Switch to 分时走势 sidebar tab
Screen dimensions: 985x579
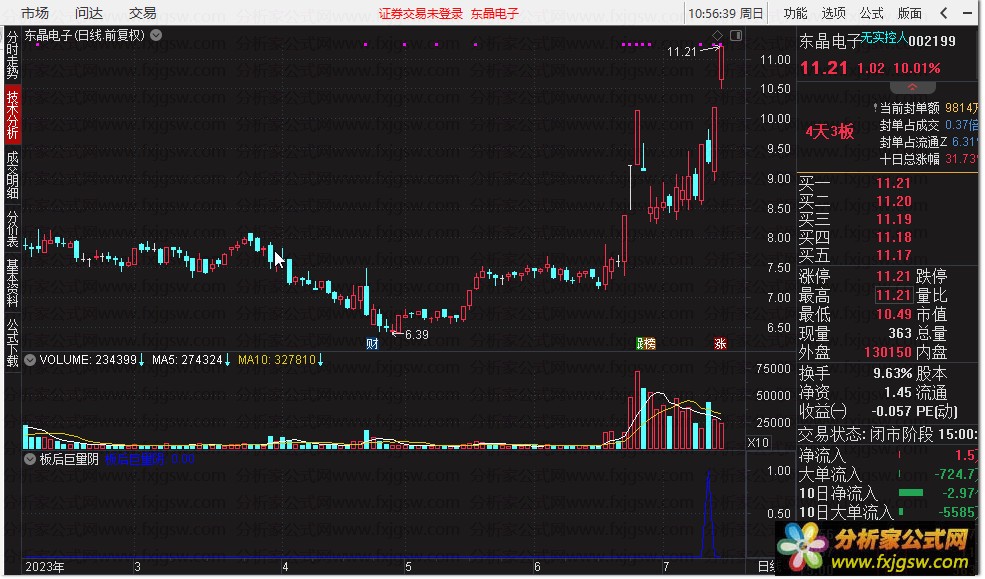(13, 55)
